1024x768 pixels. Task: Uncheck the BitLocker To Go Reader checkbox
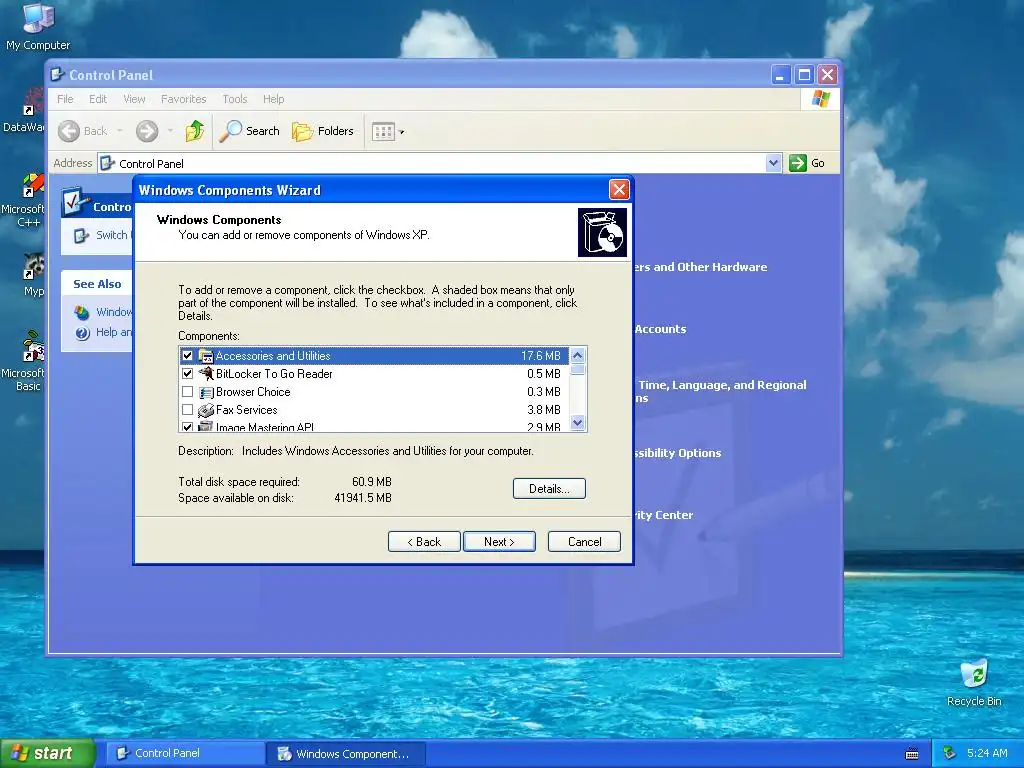tap(187, 374)
